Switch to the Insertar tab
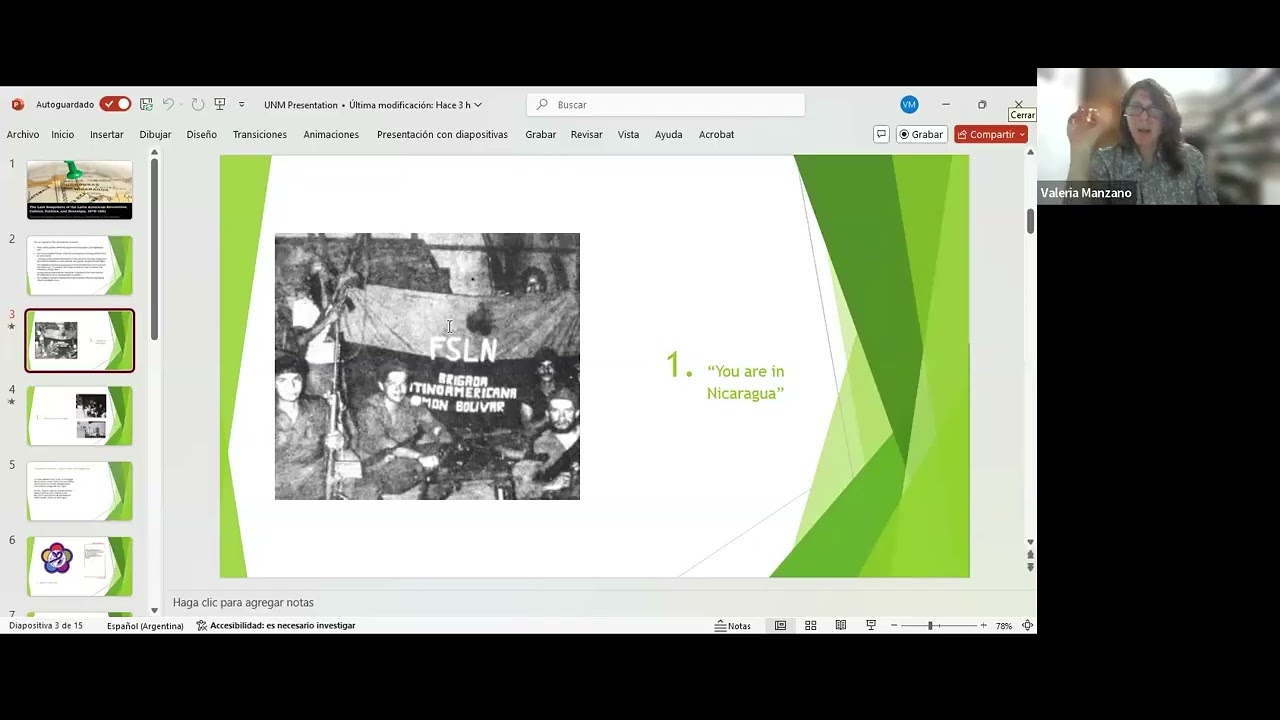Image resolution: width=1280 pixels, height=720 pixels. point(107,134)
